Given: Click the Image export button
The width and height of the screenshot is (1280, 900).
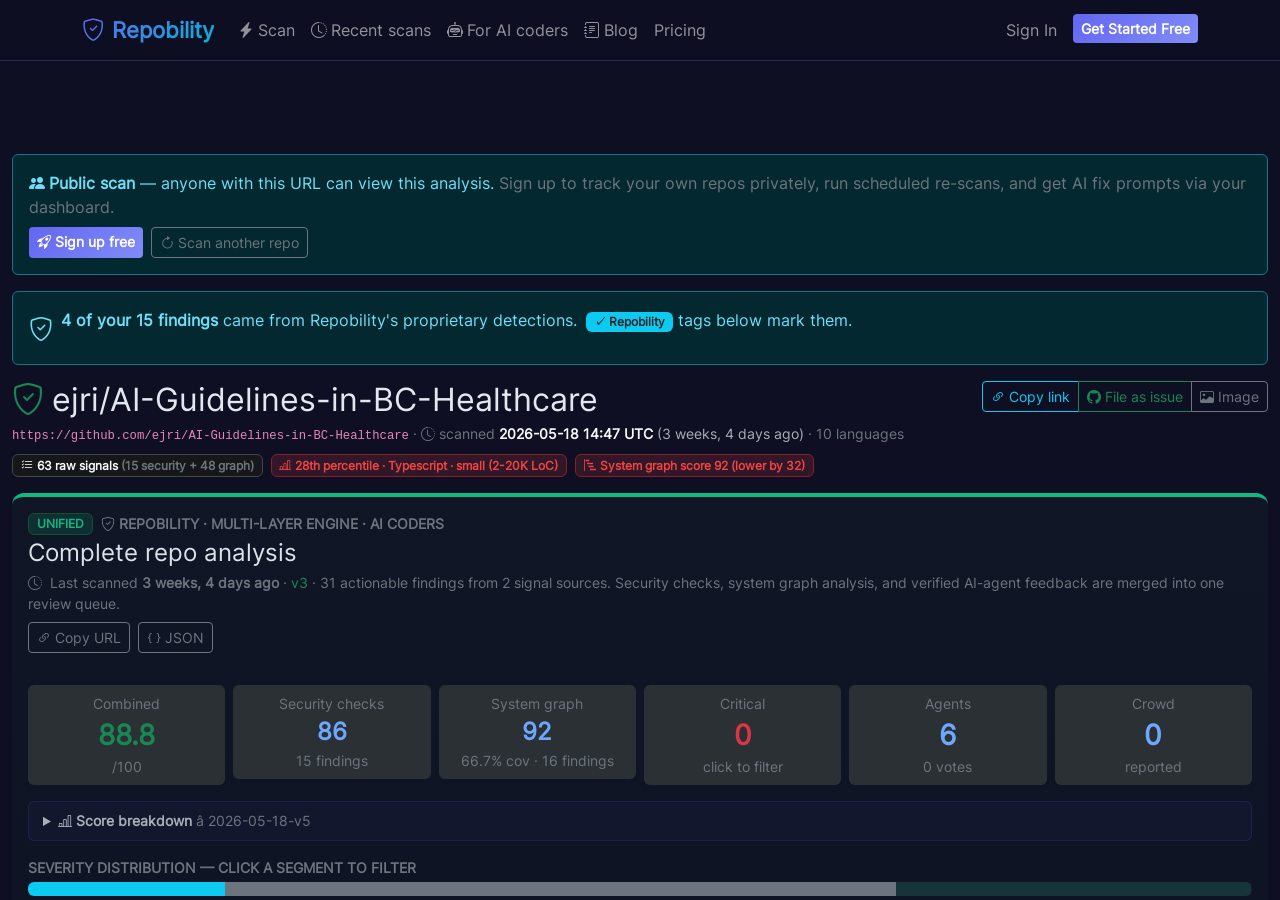Looking at the screenshot, I should click(x=1229, y=396).
